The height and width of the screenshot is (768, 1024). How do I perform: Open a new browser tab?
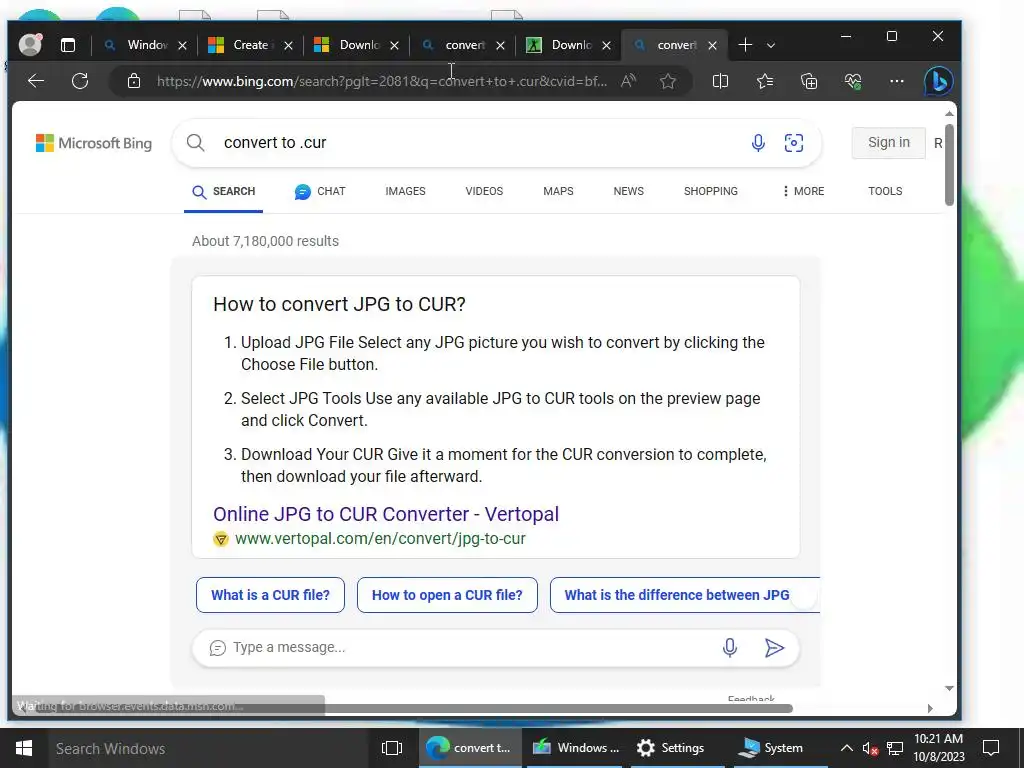point(744,45)
